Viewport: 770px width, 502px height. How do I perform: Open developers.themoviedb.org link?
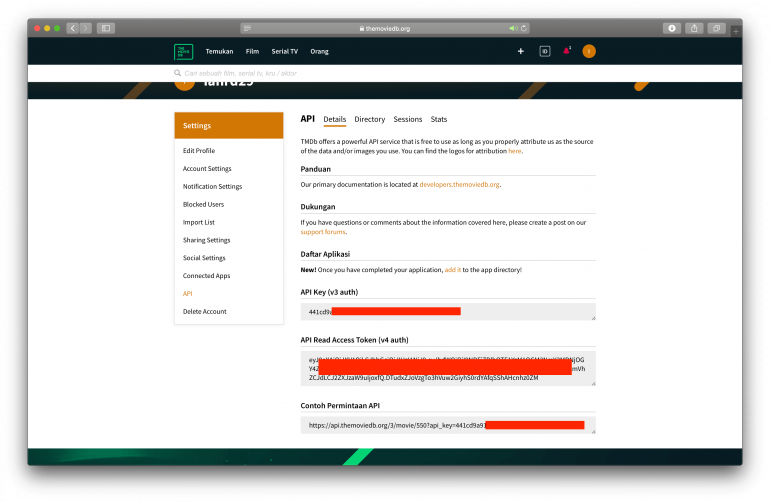point(459,185)
